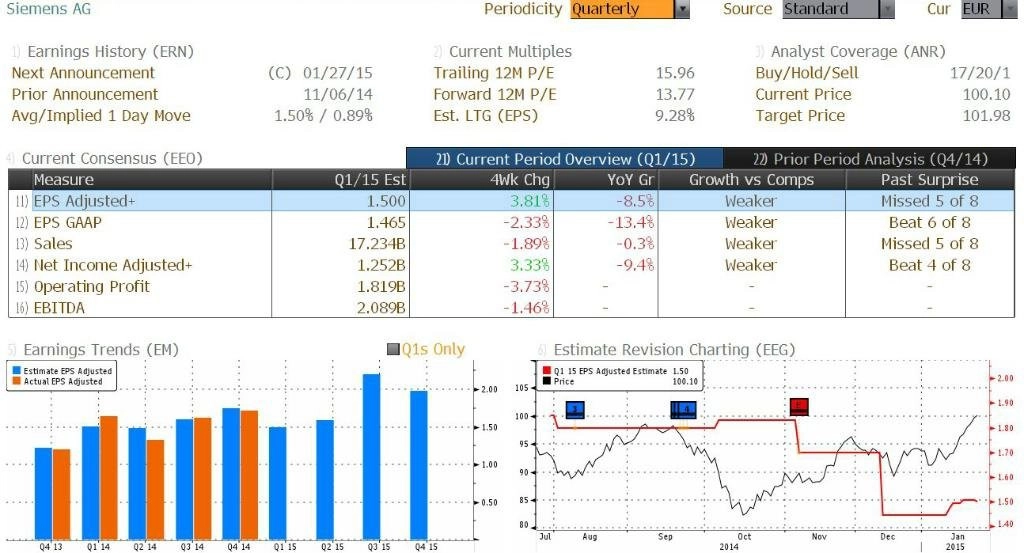Open Earnings History (ERN) link

110,52
